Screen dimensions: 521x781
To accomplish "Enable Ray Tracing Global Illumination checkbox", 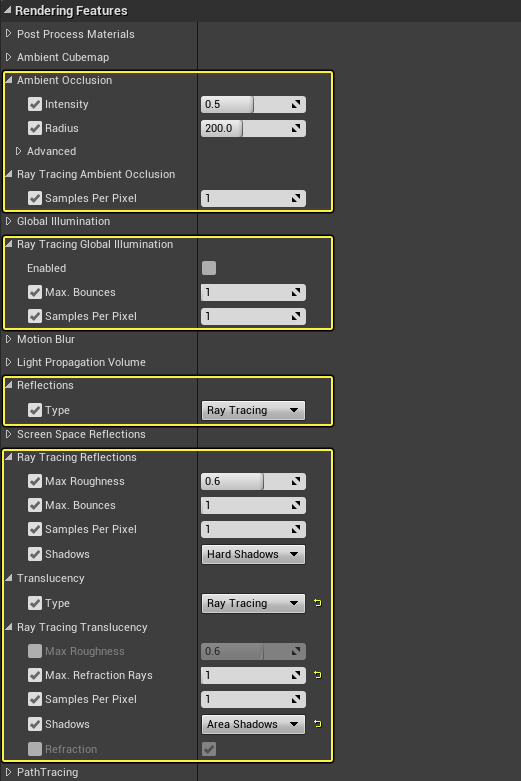I will pyautogui.click(x=209, y=268).
